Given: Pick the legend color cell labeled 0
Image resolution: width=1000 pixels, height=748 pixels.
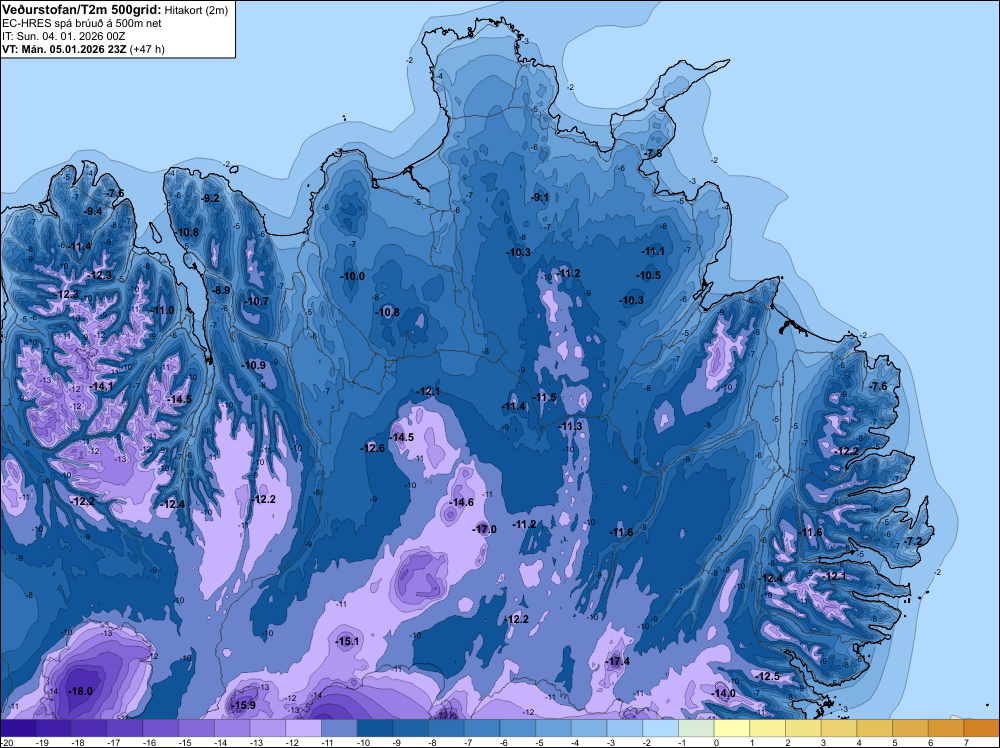Looking at the screenshot, I should [x=732, y=728].
